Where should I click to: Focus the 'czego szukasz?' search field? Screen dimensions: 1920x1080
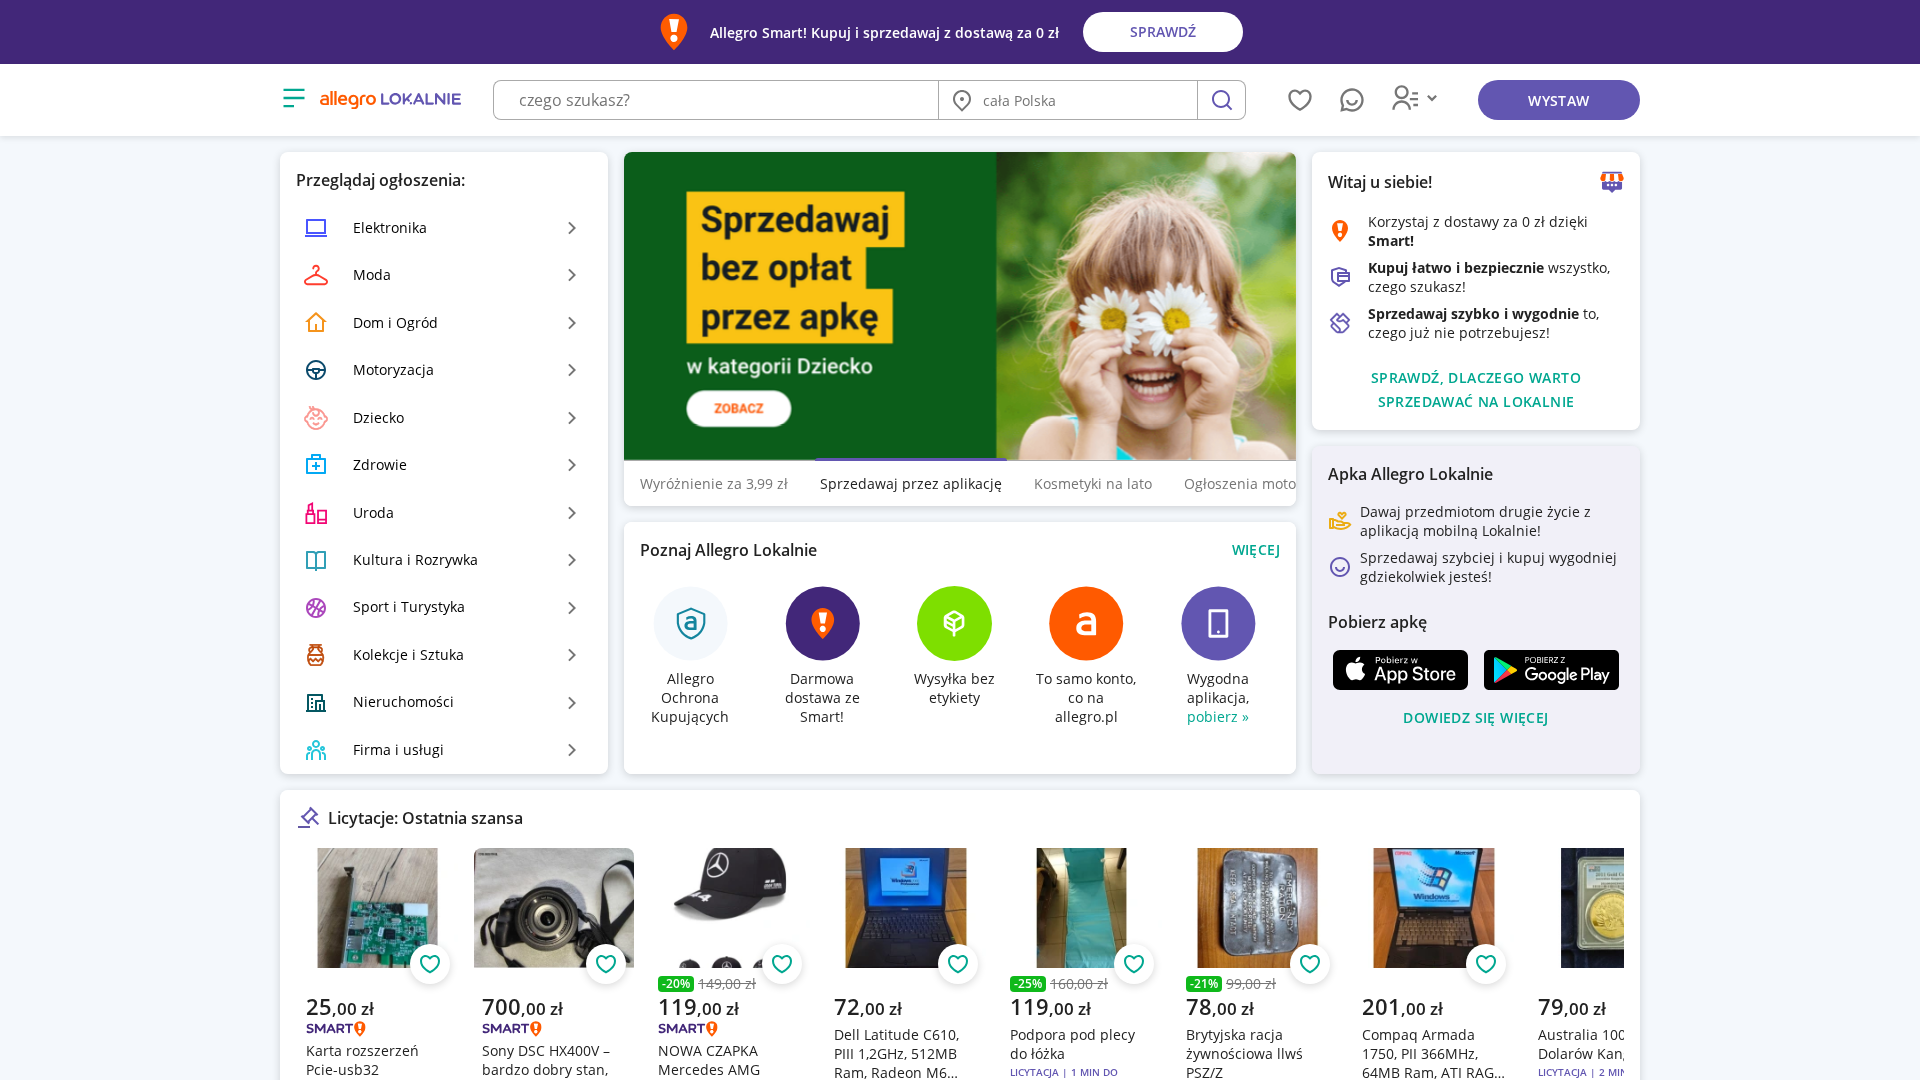tap(716, 100)
